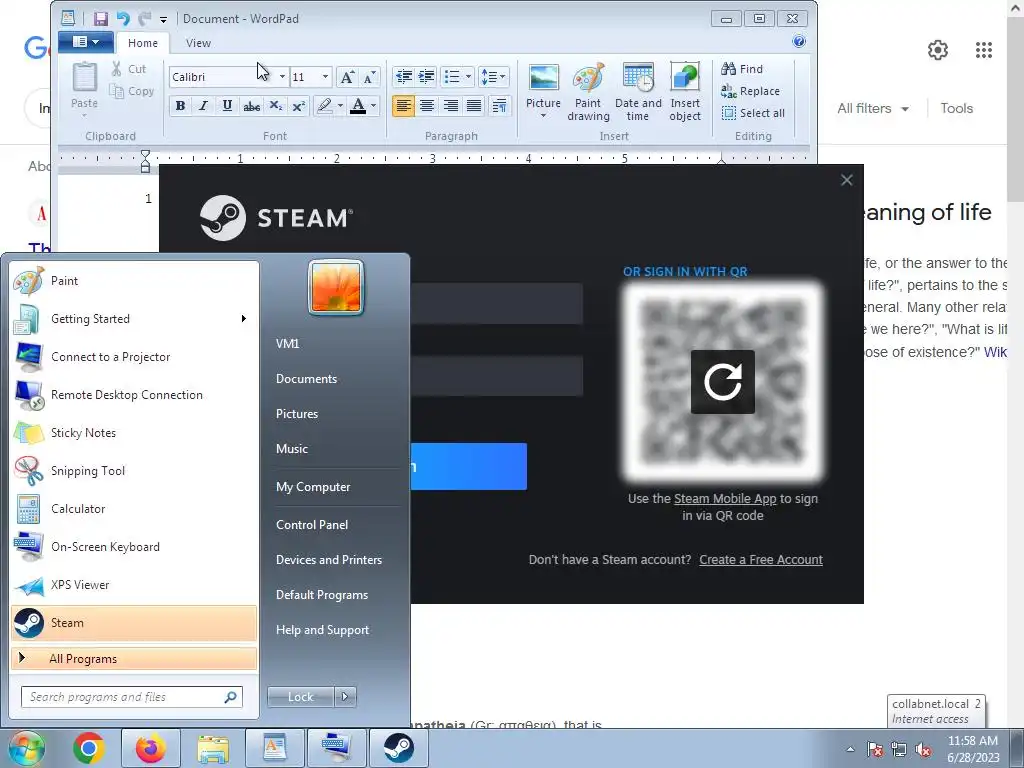Shrink font size in WordPad
The image size is (1024, 768).
[369, 77]
